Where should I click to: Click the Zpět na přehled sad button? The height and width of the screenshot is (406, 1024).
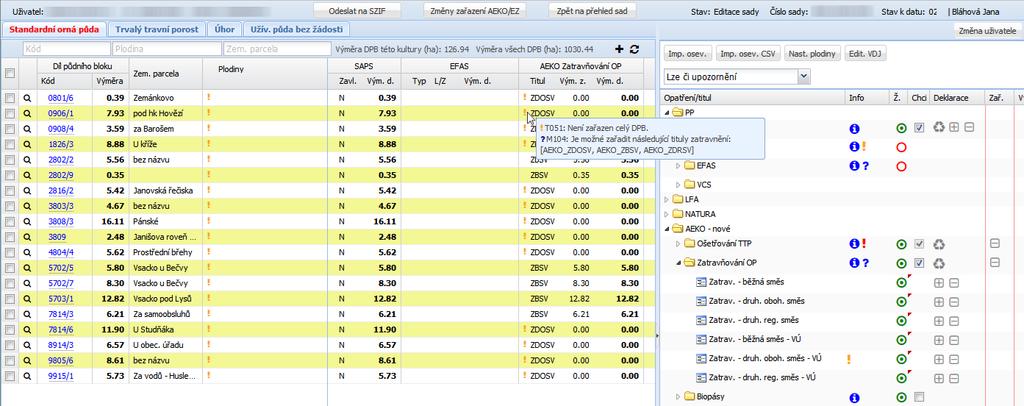(592, 11)
